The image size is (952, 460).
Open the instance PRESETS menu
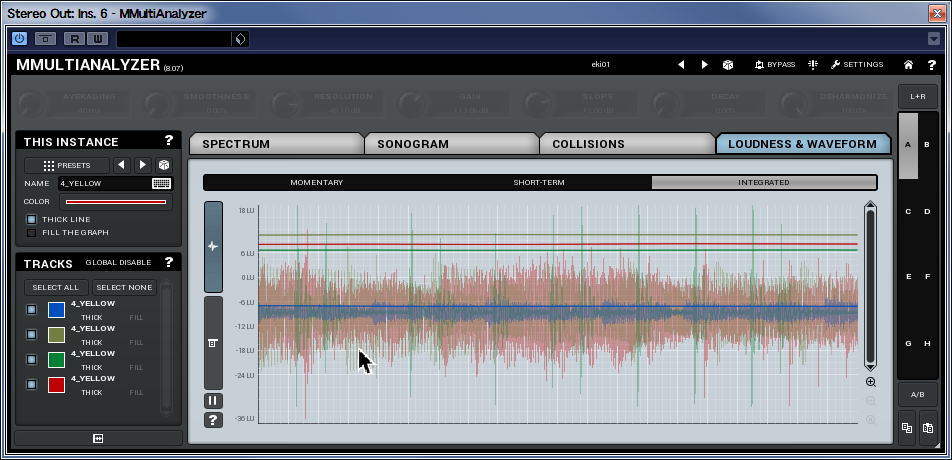pyautogui.click(x=67, y=165)
